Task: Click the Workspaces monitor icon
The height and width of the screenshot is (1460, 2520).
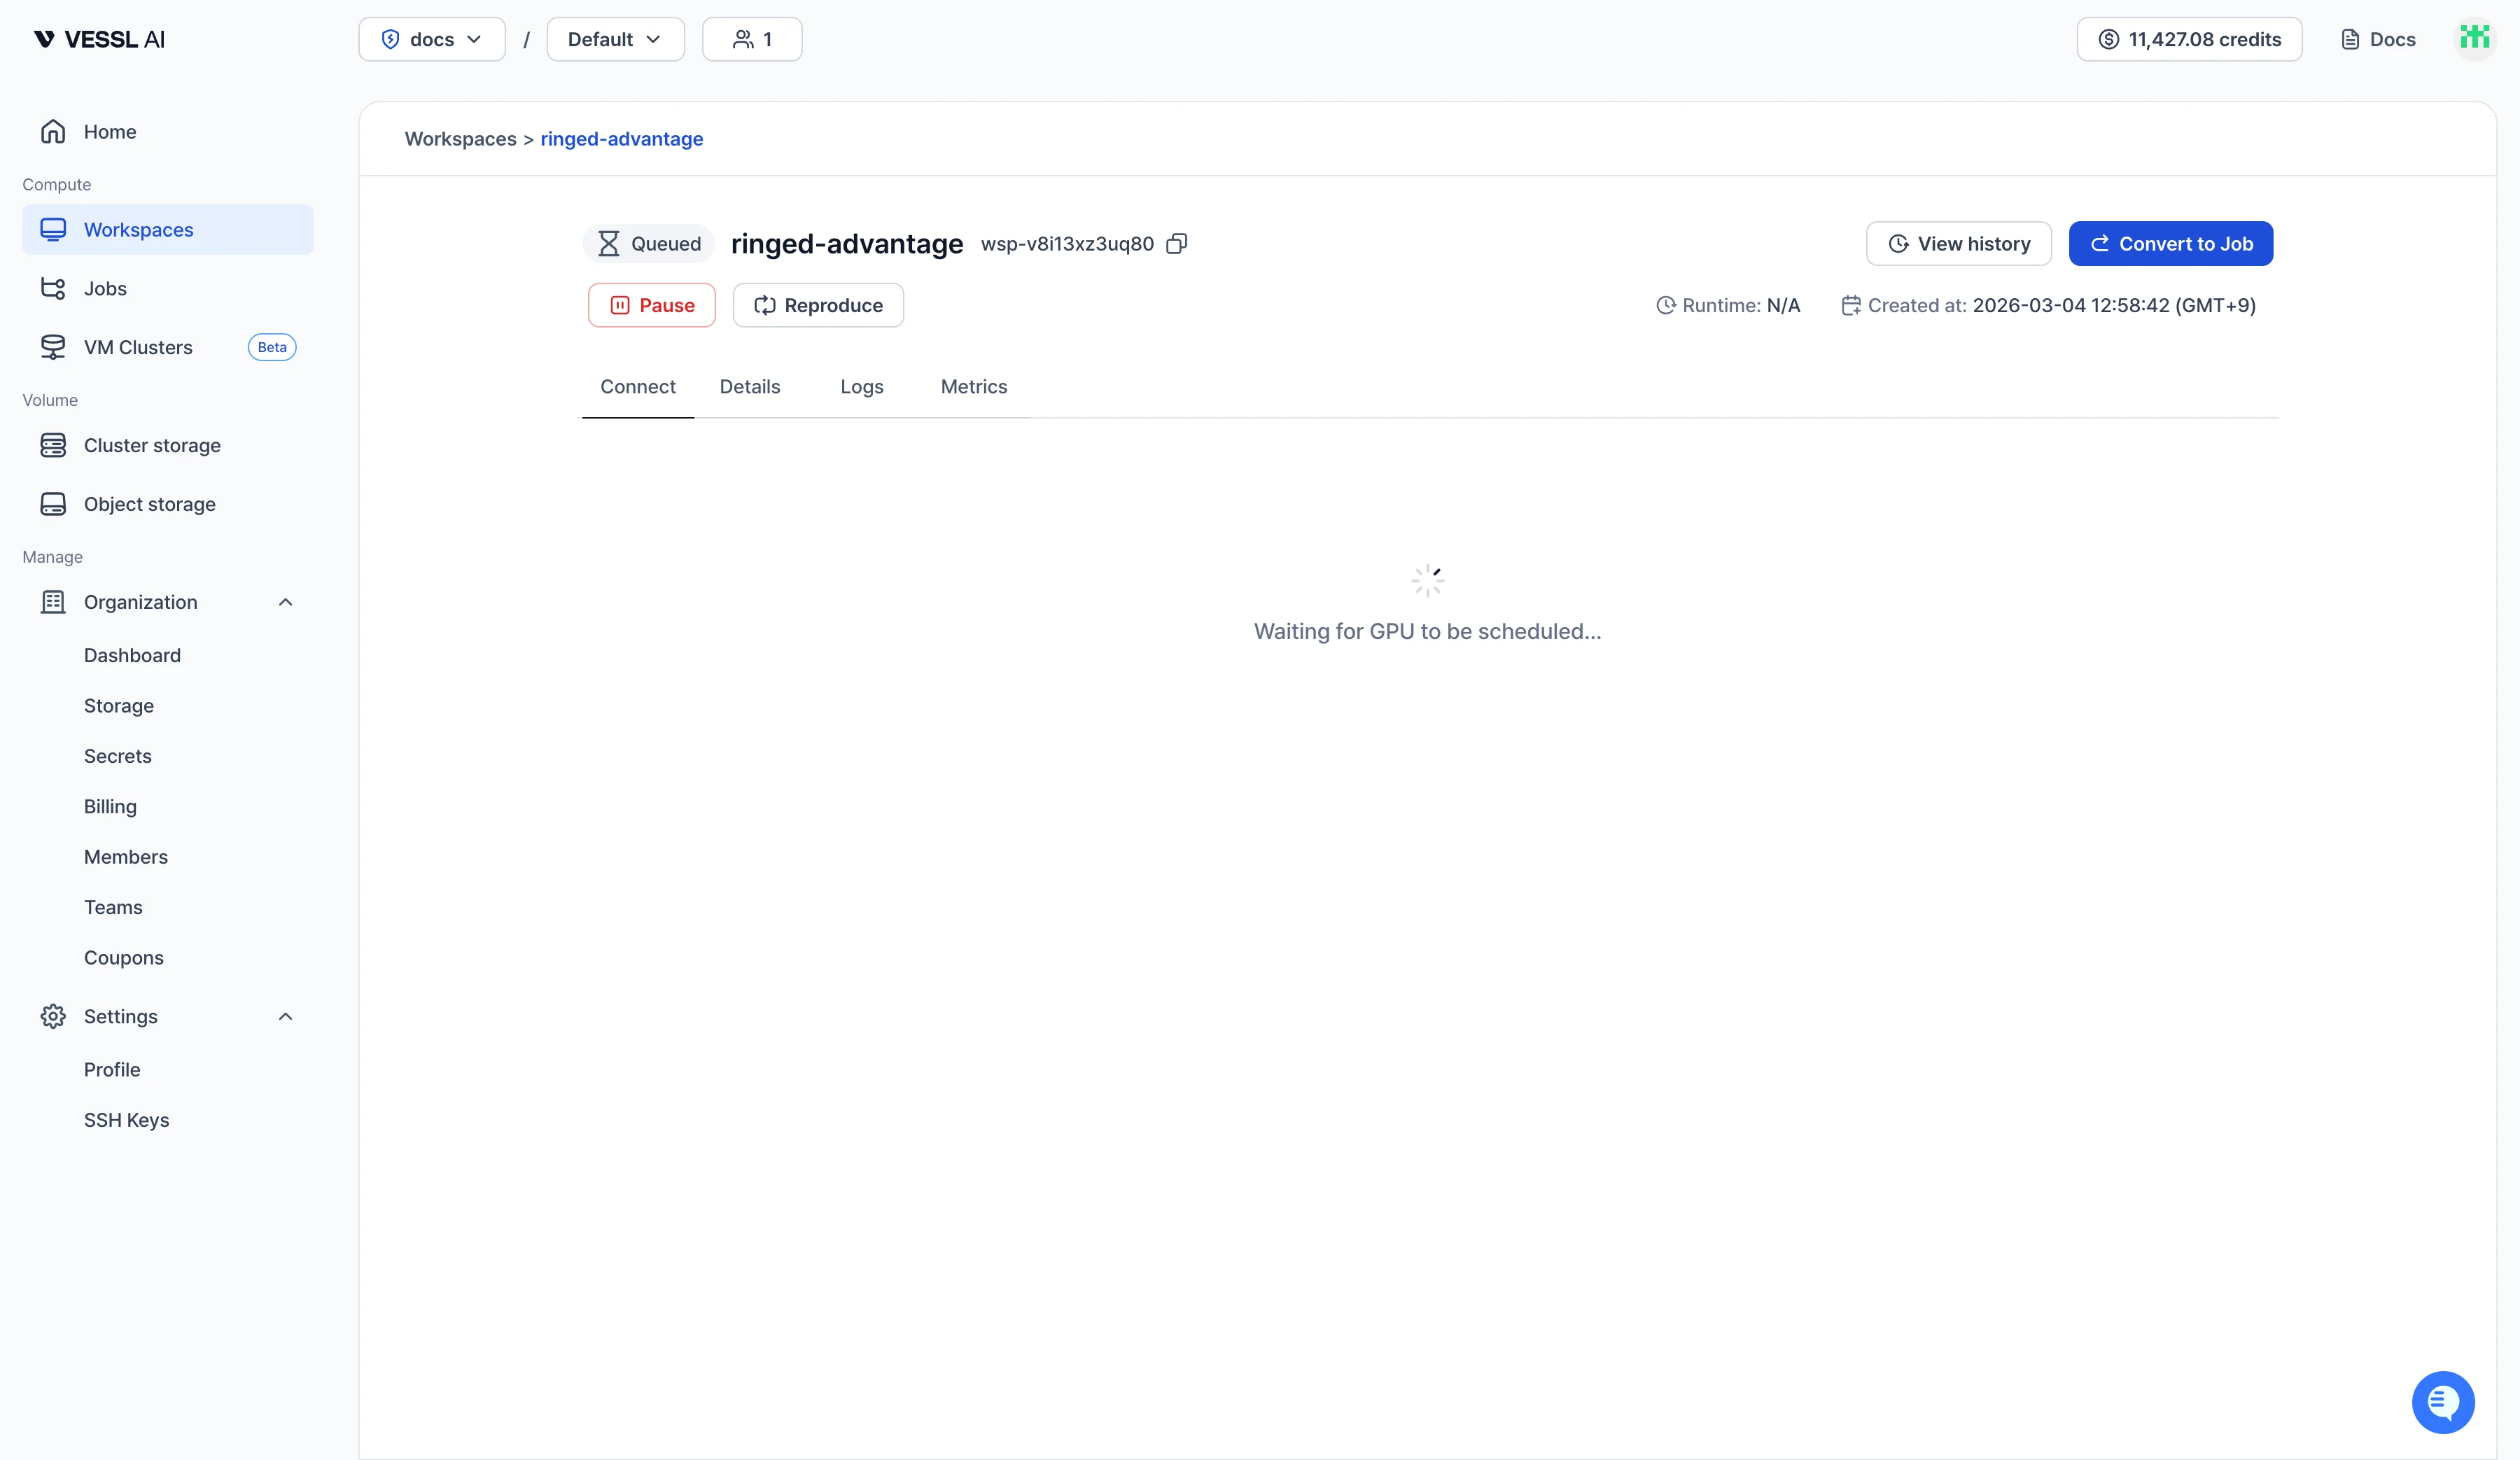Action: click(53, 229)
